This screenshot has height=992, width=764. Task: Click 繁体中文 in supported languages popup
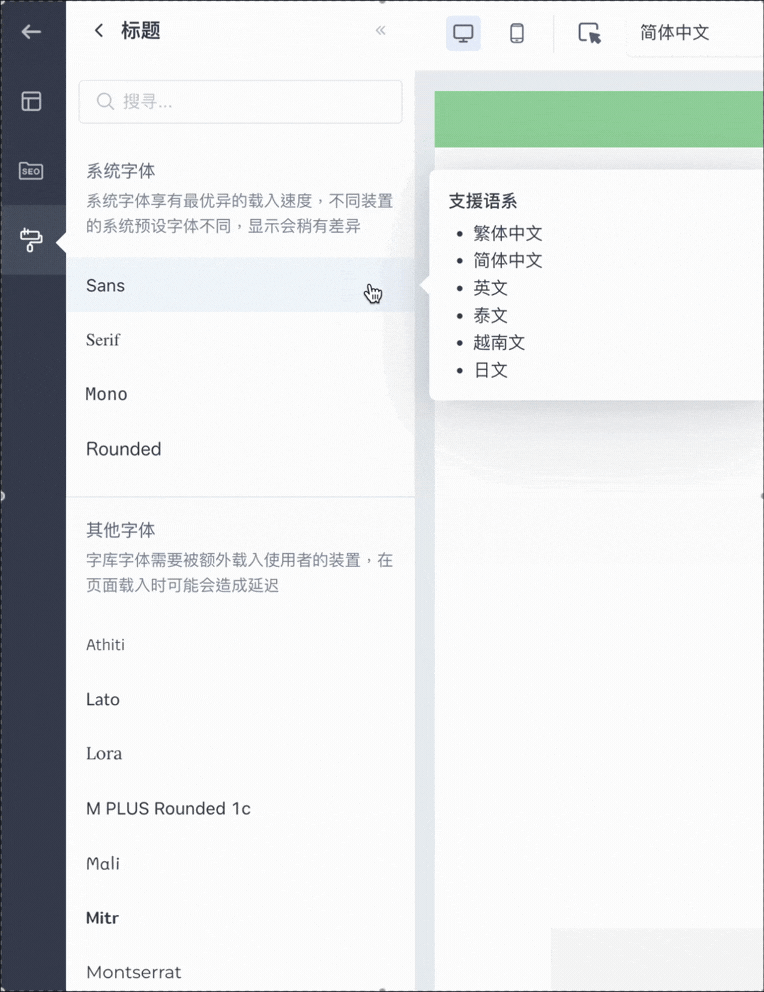(508, 233)
